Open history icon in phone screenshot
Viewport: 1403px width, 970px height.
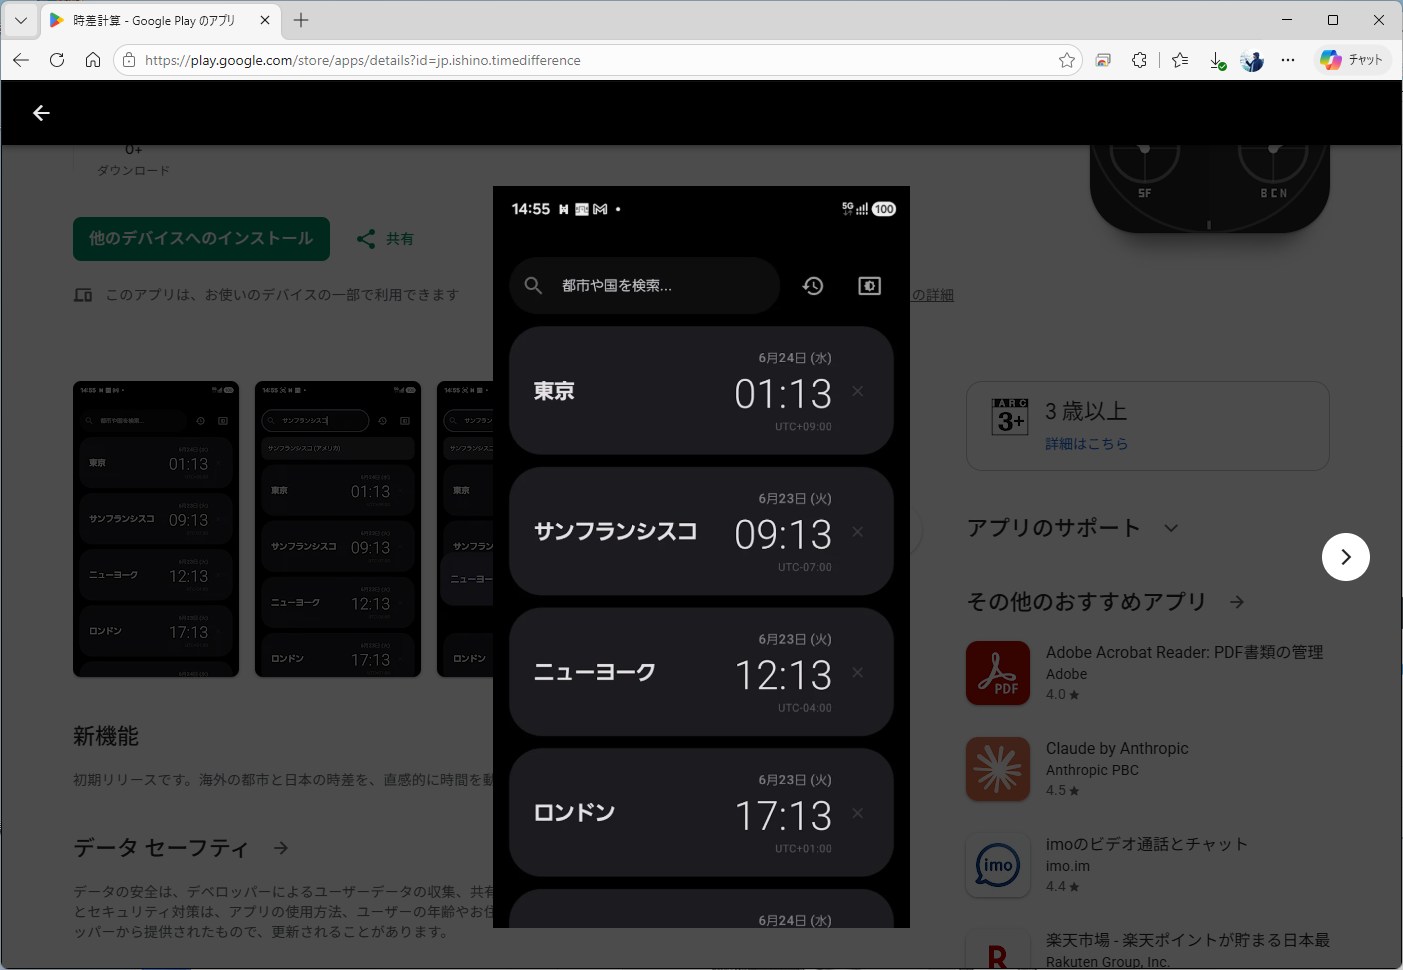point(813,286)
